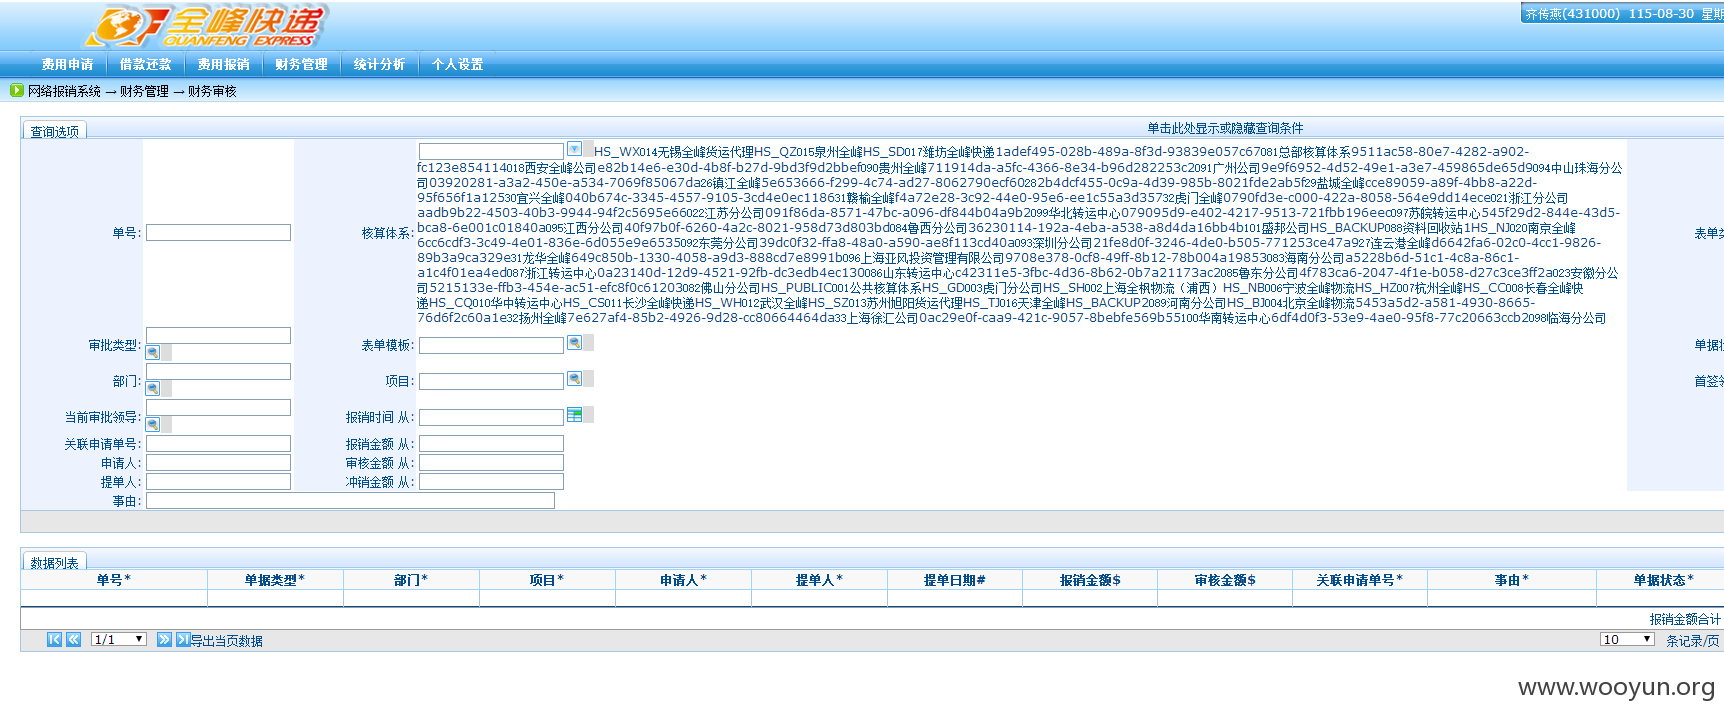This screenshot has width=1724, height=716.
Task: Open the 借款还款 menu
Action: [x=145, y=64]
